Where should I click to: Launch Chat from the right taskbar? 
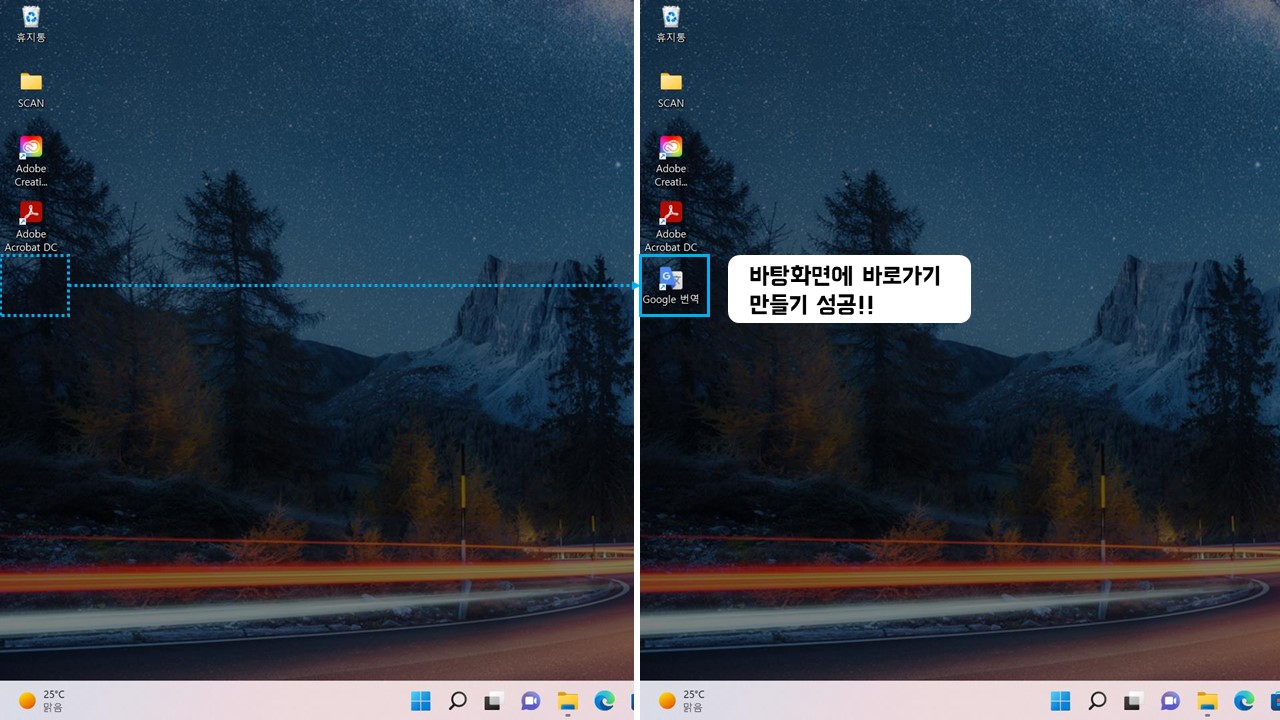tap(1171, 701)
